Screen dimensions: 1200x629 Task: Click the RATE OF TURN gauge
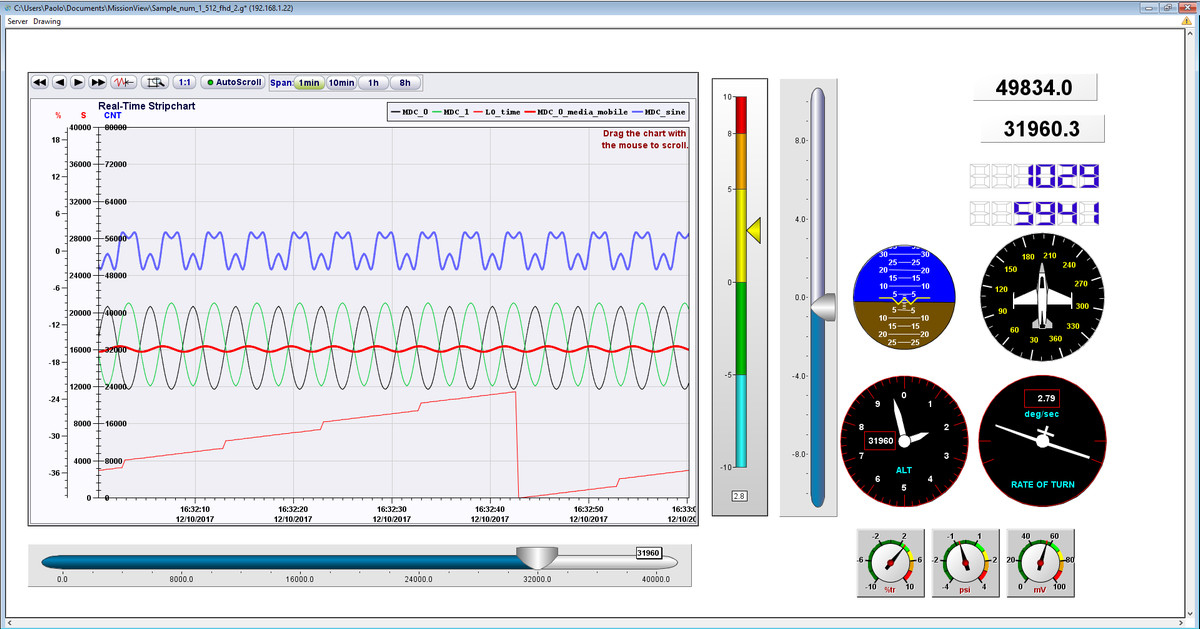[1042, 441]
